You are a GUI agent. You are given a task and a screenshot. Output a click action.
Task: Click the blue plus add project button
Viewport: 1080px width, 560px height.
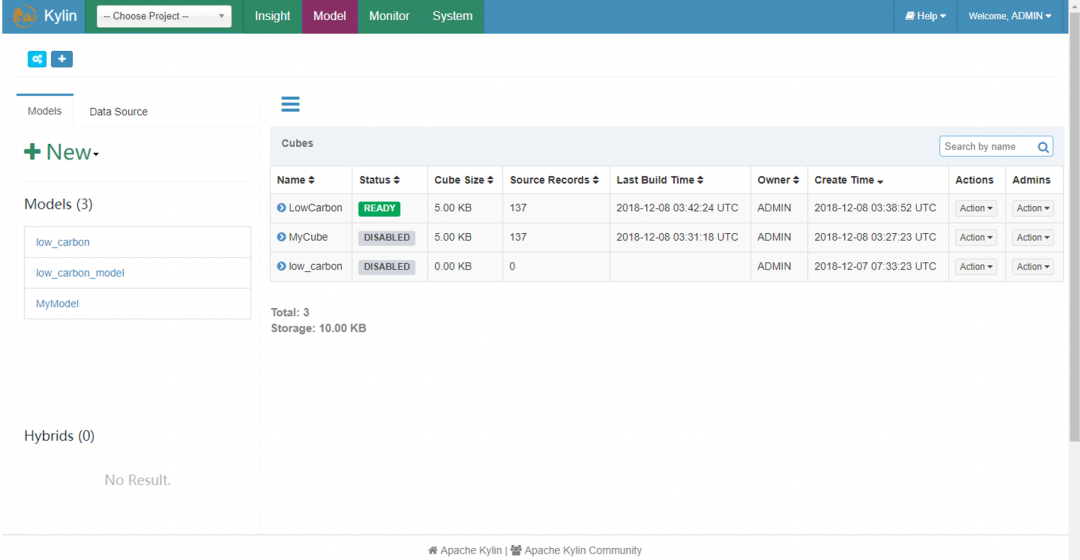point(62,59)
